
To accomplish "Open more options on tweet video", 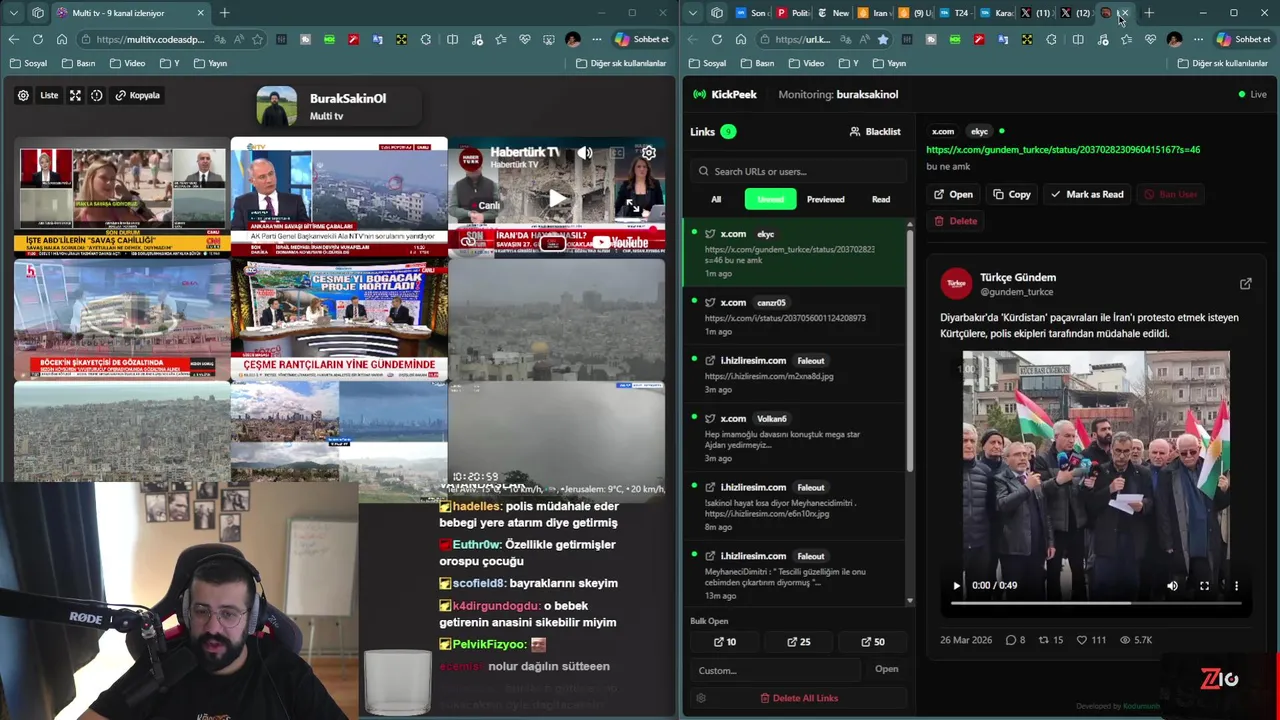I will point(1236,586).
